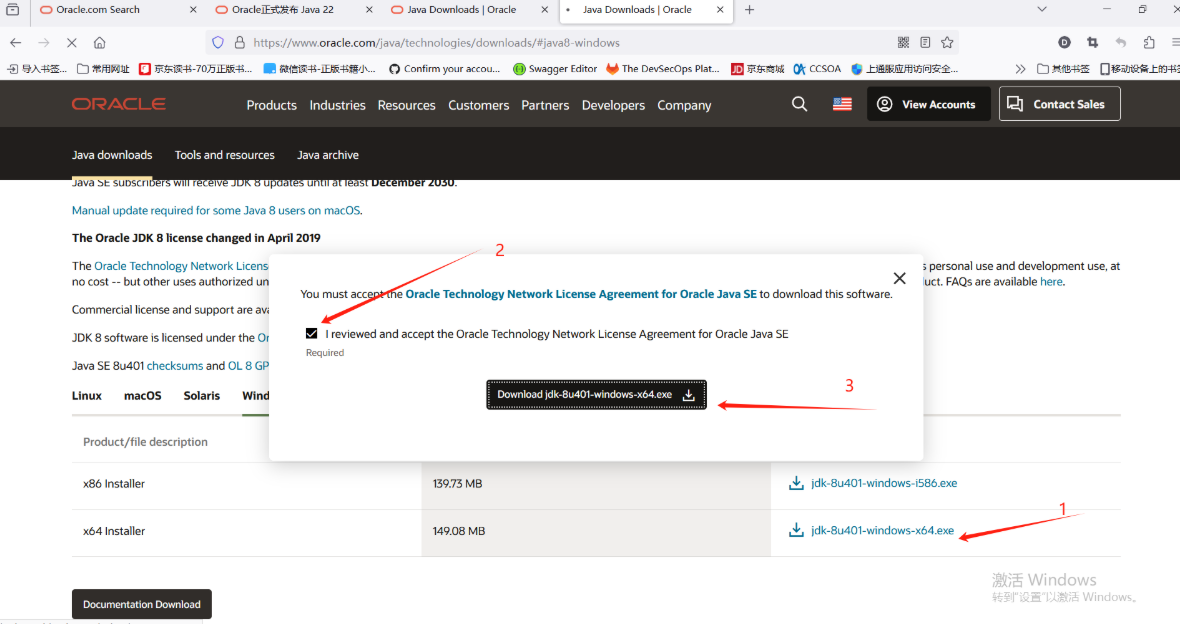Open Swagger Editor bookmark
This screenshot has height=624, width=1180.
555,68
